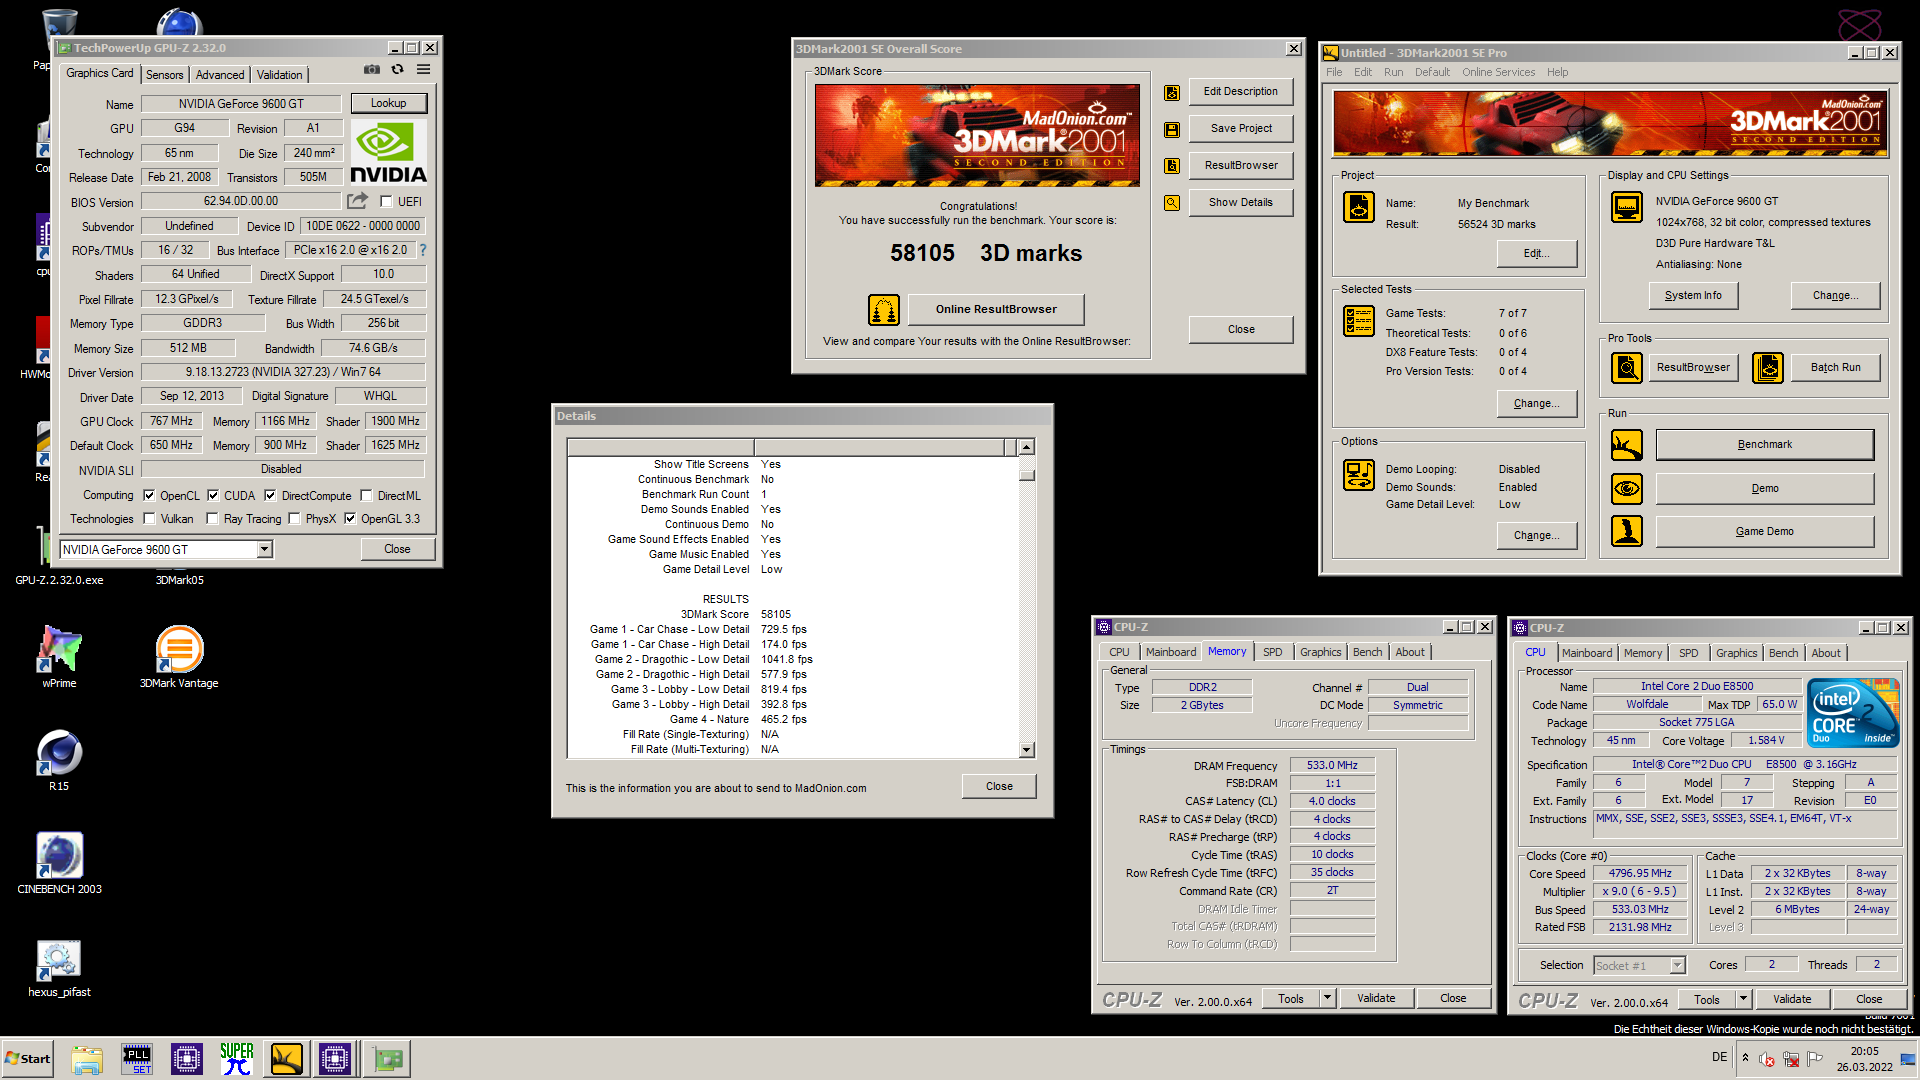Click the Selected Tests checklist icon
The height and width of the screenshot is (1080, 1920).
coord(1359,321)
